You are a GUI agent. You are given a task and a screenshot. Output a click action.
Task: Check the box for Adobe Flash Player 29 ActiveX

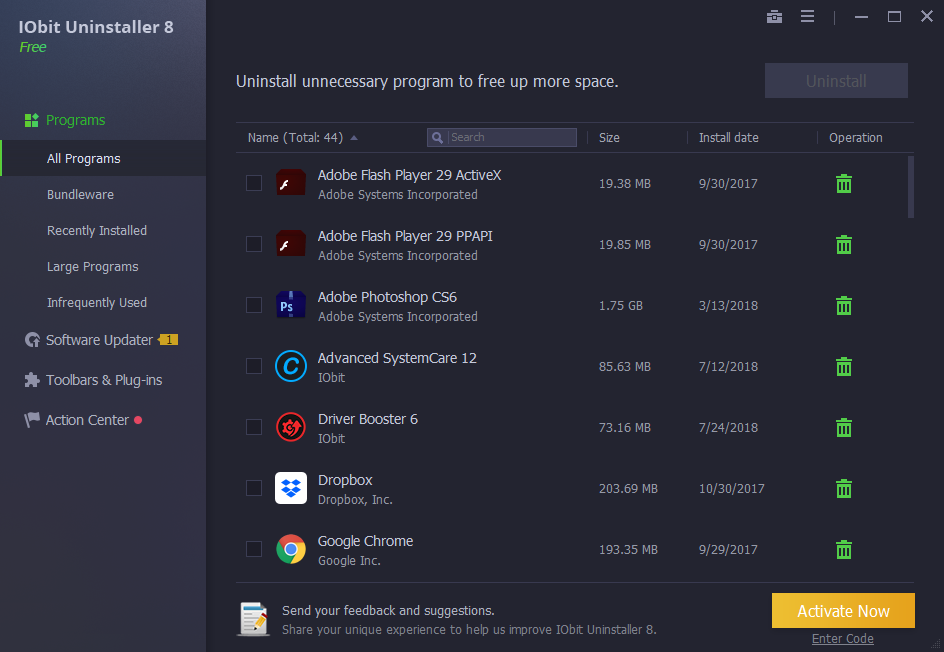coord(254,183)
